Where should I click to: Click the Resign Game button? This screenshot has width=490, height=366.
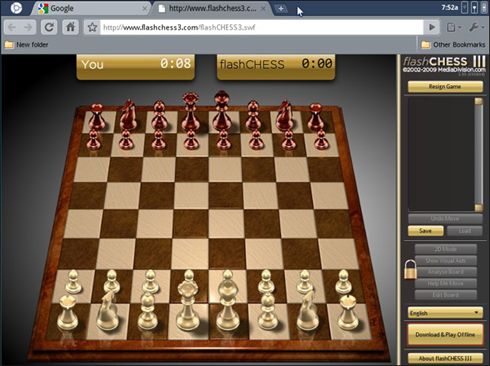[445, 87]
